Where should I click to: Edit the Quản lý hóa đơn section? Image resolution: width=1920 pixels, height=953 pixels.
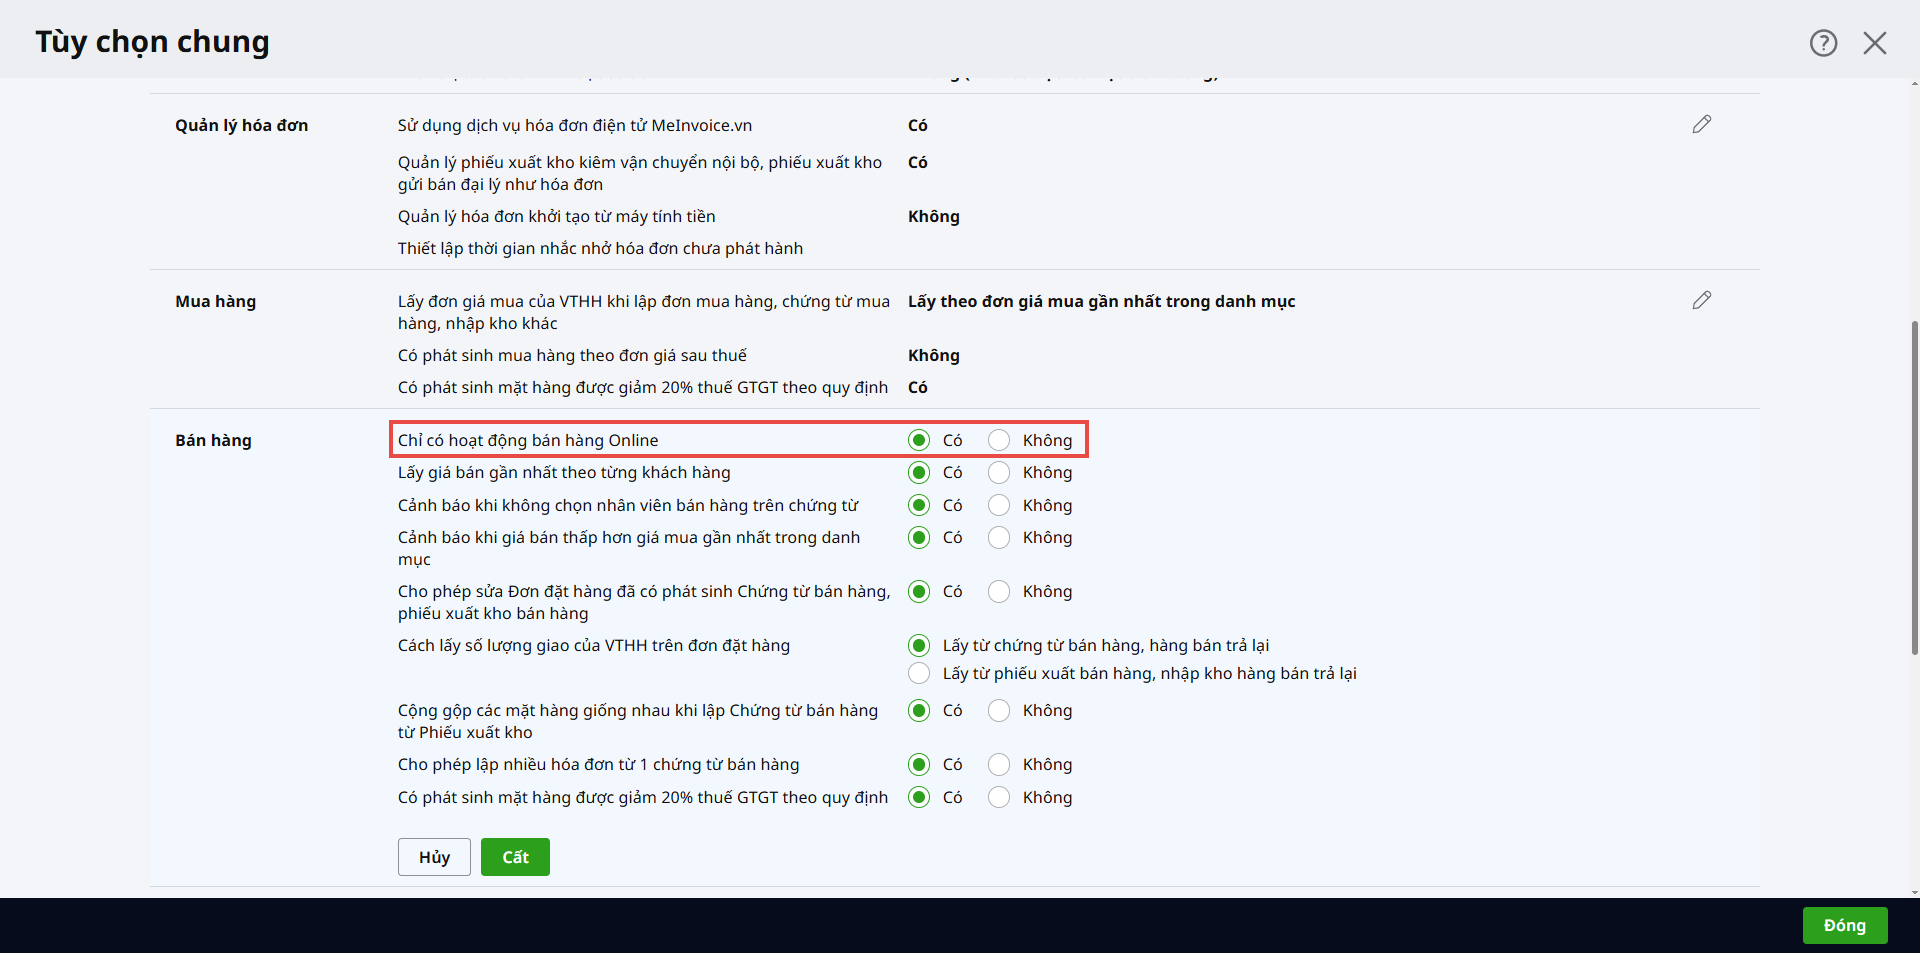[x=1701, y=124]
